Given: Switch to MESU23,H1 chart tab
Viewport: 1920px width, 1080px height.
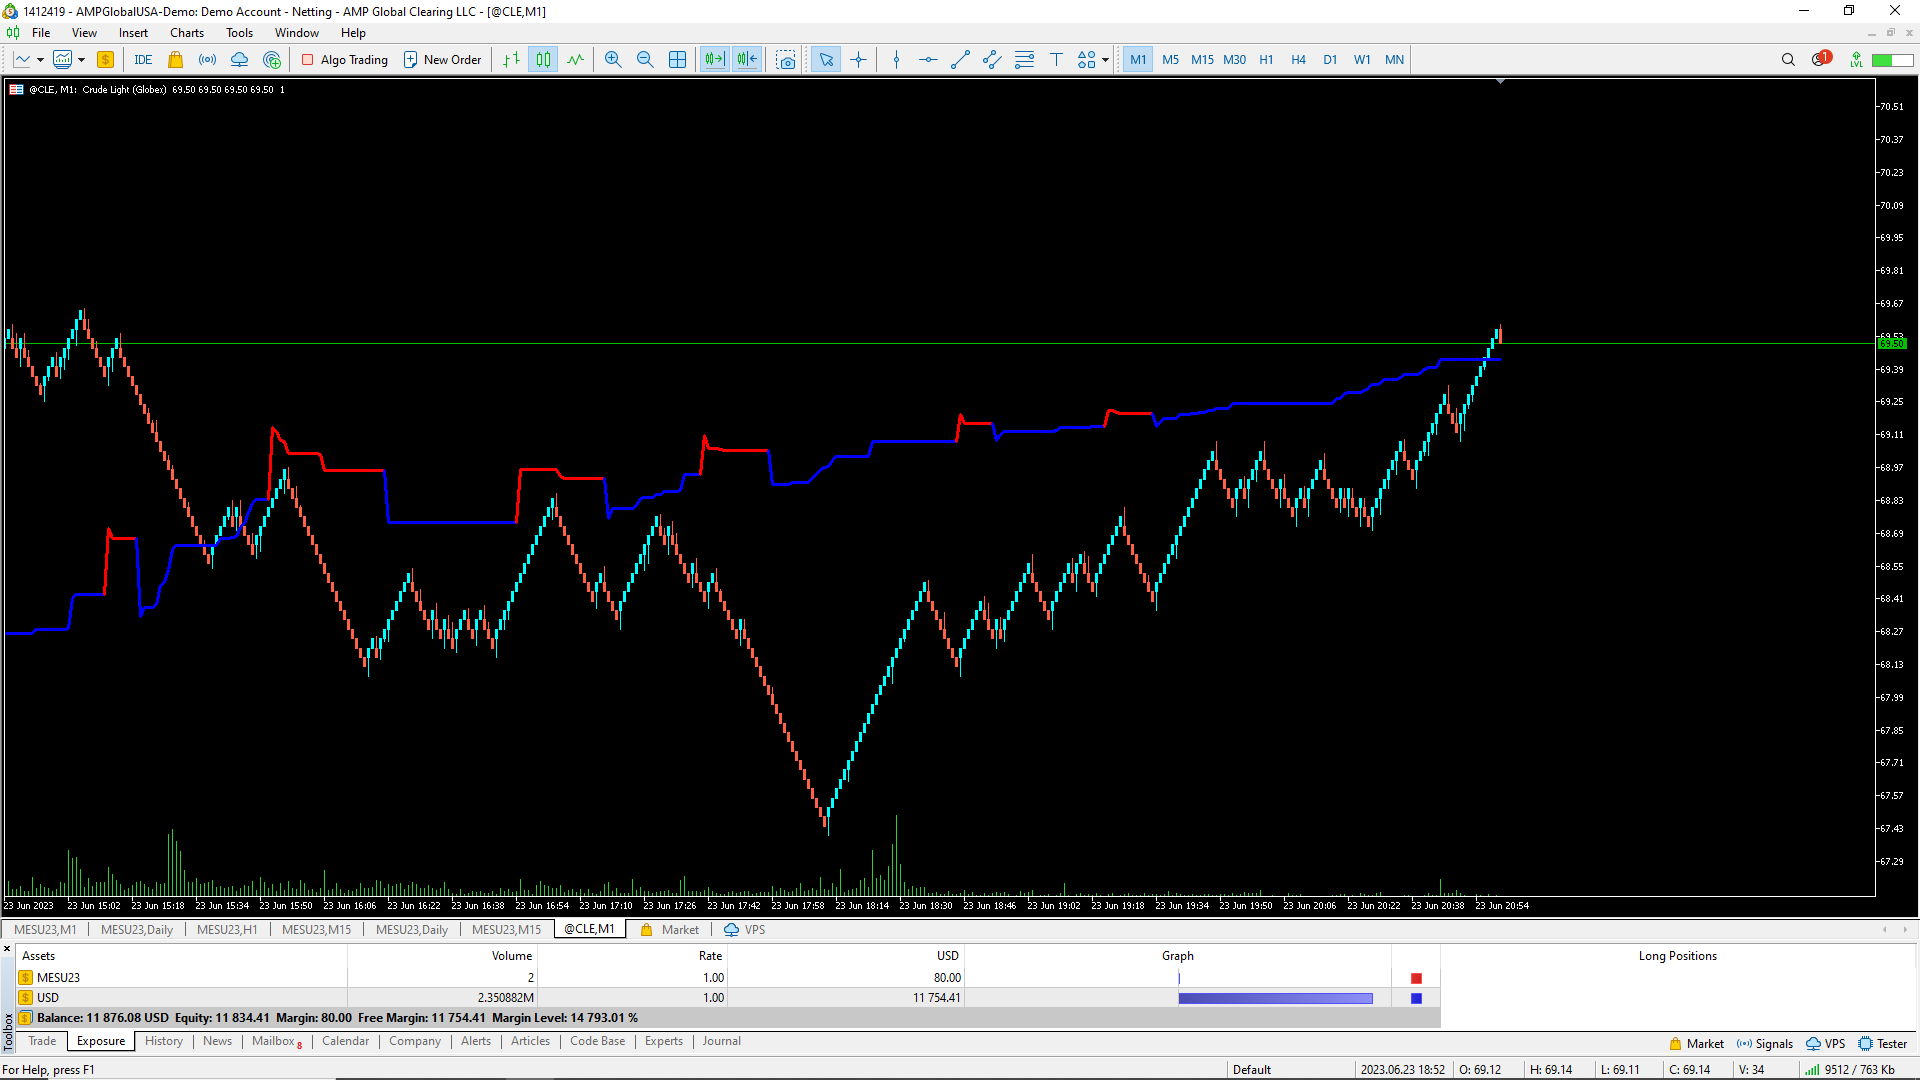Looking at the screenshot, I should (x=227, y=930).
